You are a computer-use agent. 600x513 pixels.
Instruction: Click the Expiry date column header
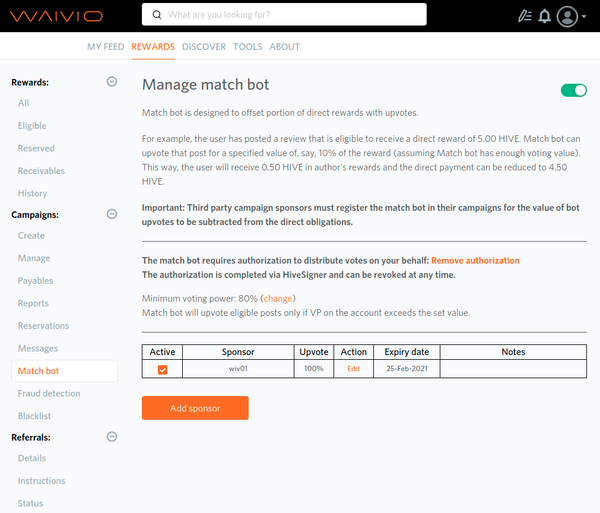pyautogui.click(x=407, y=352)
